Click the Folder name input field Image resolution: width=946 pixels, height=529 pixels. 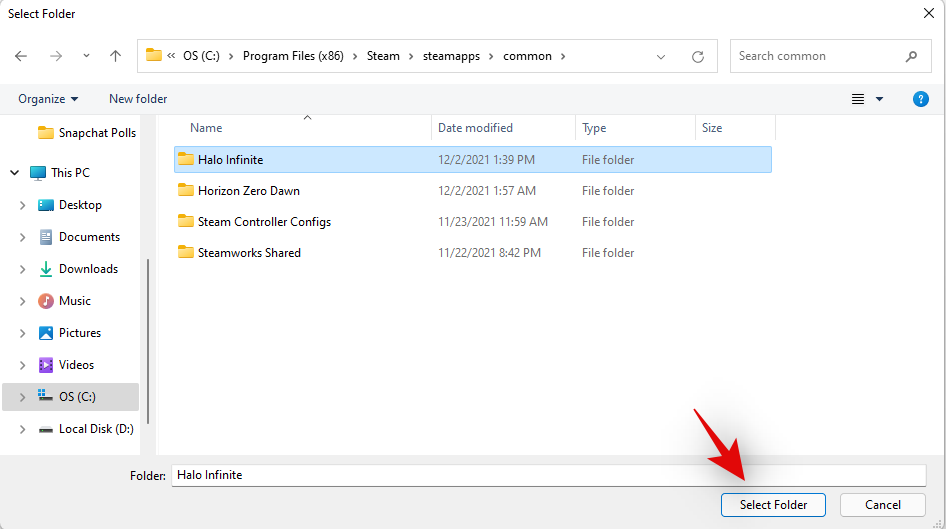point(548,475)
